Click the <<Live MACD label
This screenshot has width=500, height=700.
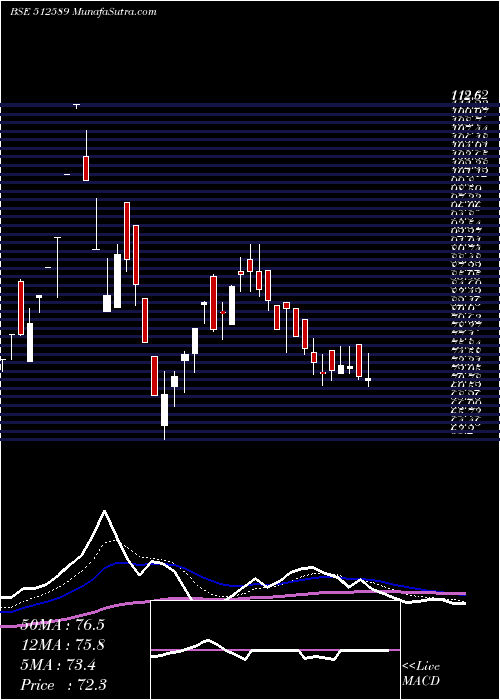tap(421, 674)
